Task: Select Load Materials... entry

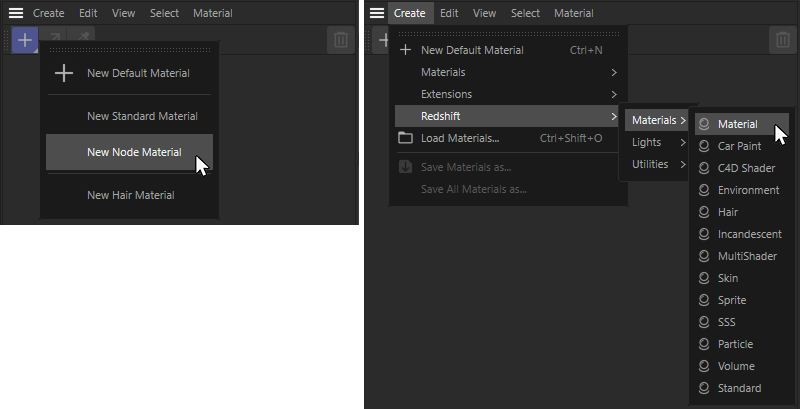Action: [x=508, y=138]
